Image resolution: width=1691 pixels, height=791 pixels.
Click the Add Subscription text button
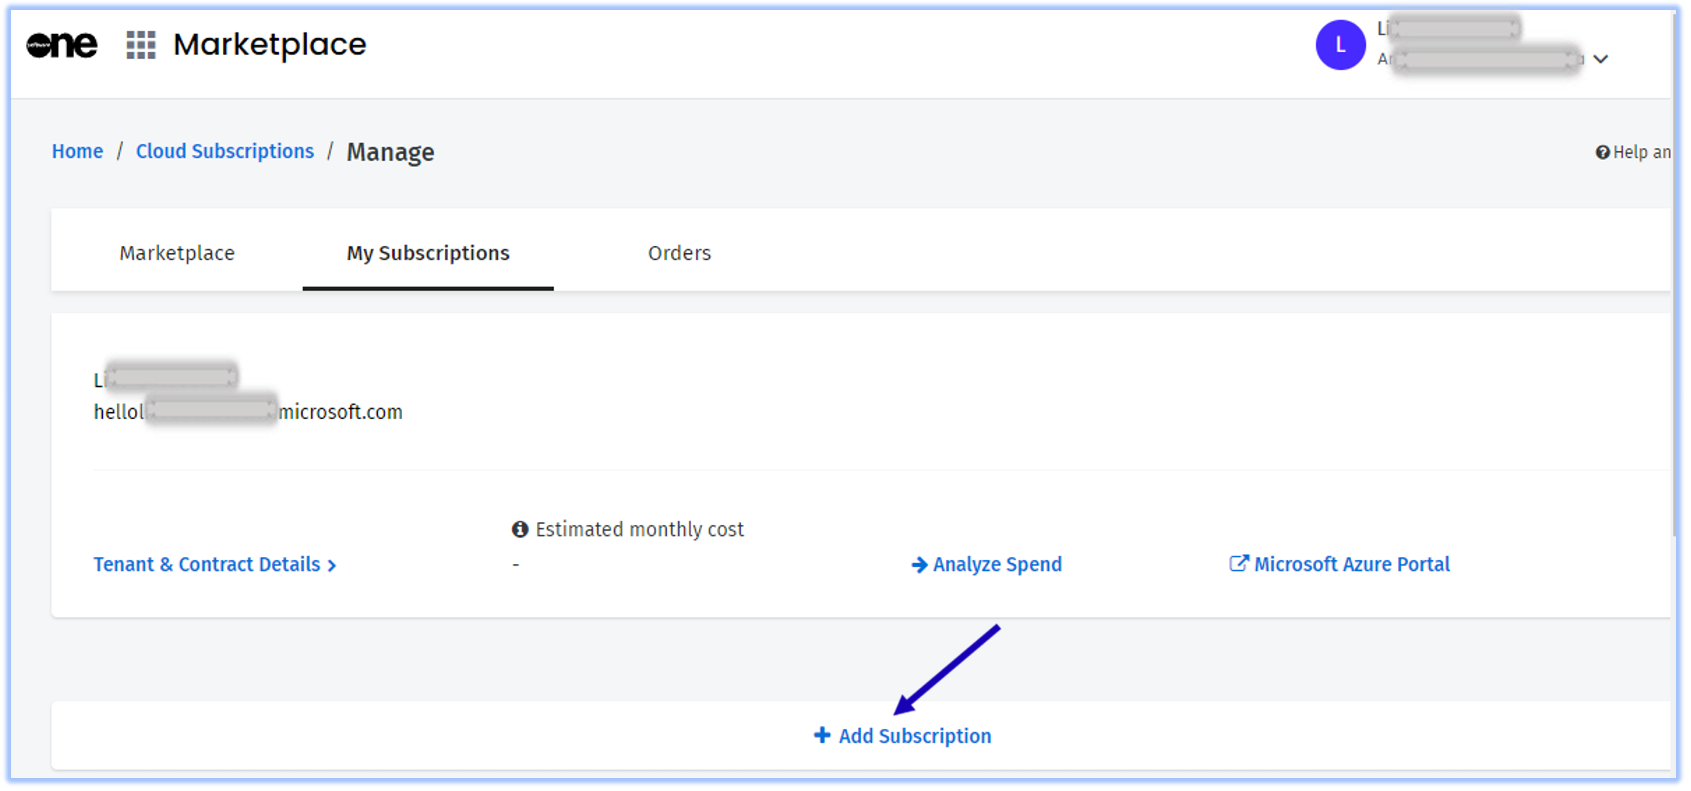(x=914, y=736)
